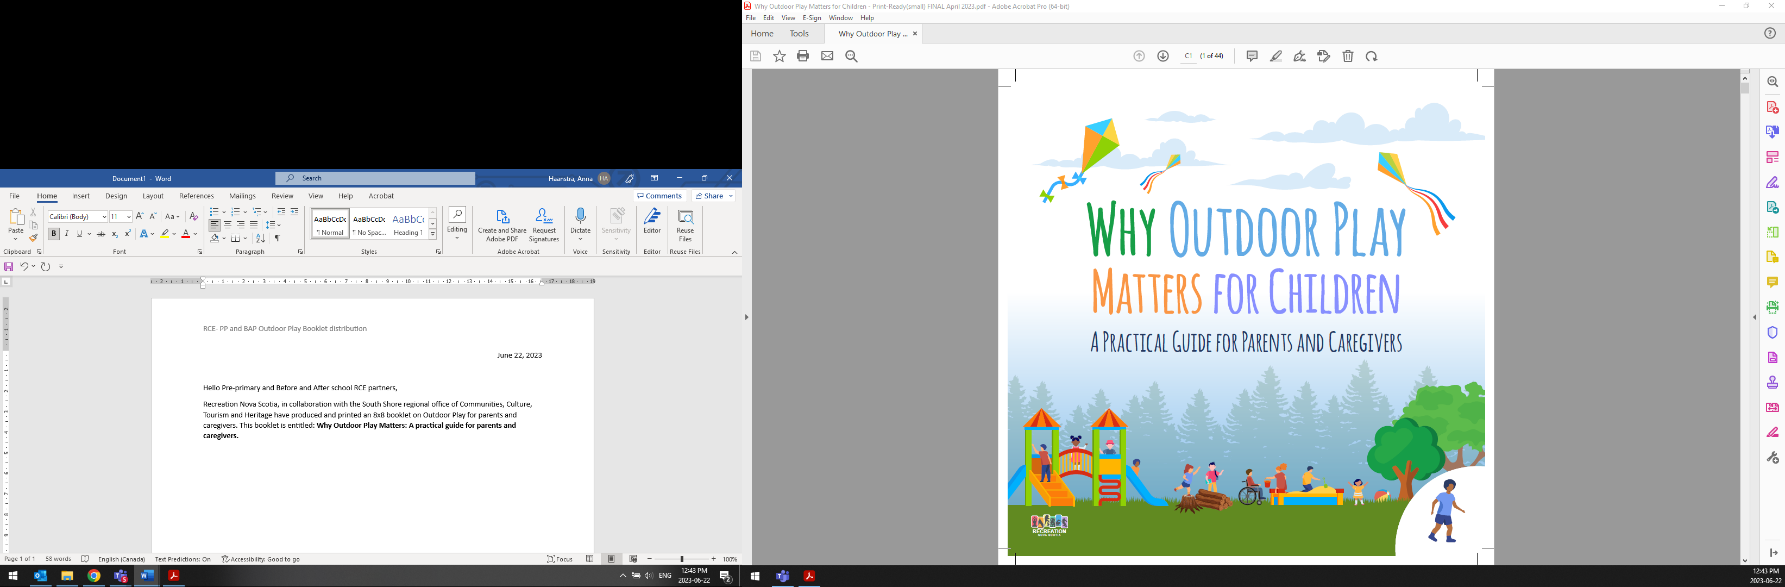Click the add comment sticky note icon
1785x587 pixels.
pos(1252,56)
